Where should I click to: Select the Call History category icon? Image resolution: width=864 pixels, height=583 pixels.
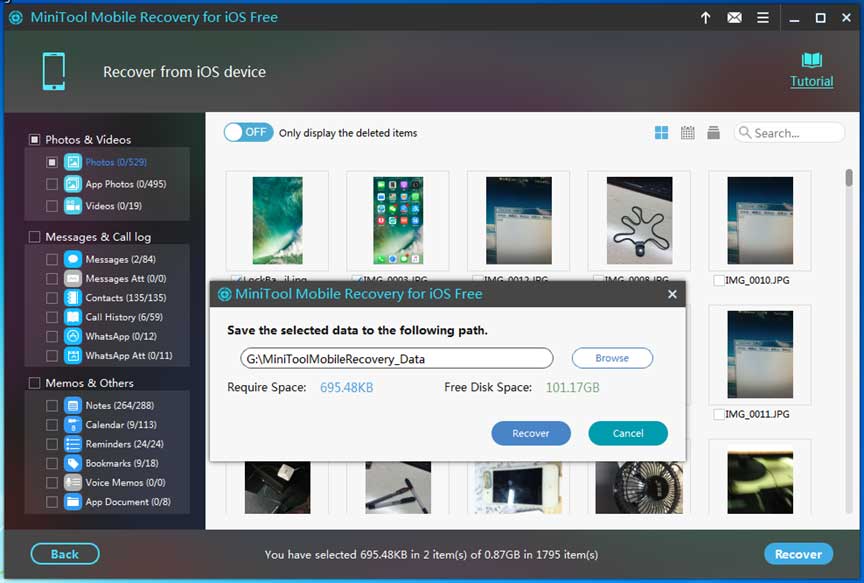click(73, 317)
